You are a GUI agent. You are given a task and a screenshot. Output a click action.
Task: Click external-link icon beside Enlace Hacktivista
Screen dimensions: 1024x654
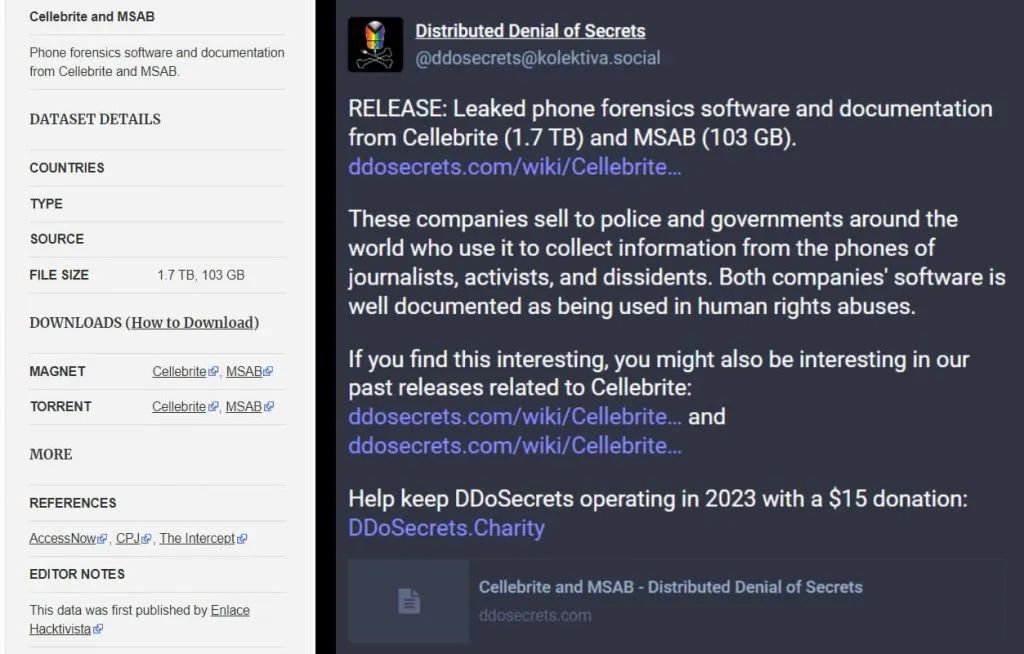click(98, 629)
